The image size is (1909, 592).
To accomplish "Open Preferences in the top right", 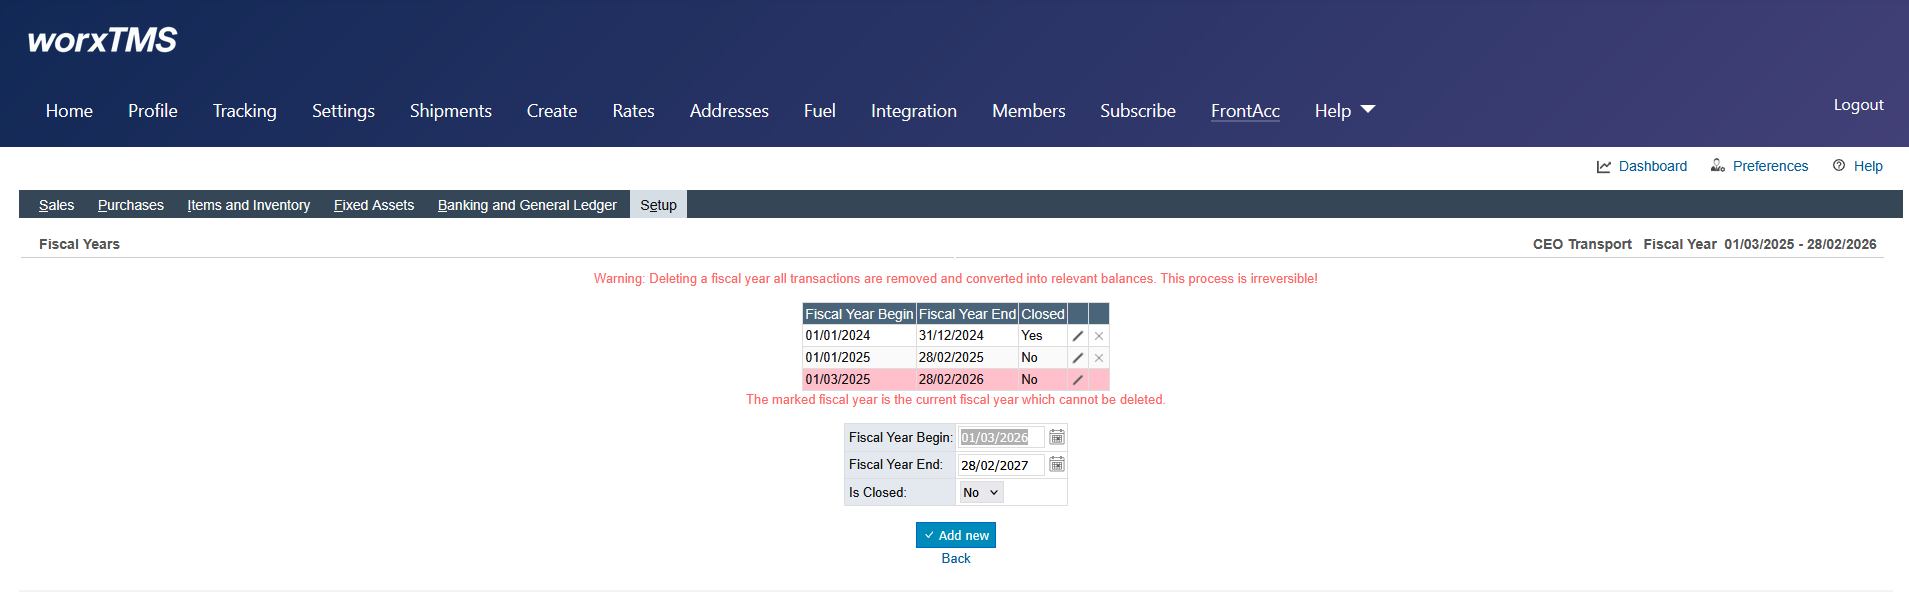I will (1760, 166).
